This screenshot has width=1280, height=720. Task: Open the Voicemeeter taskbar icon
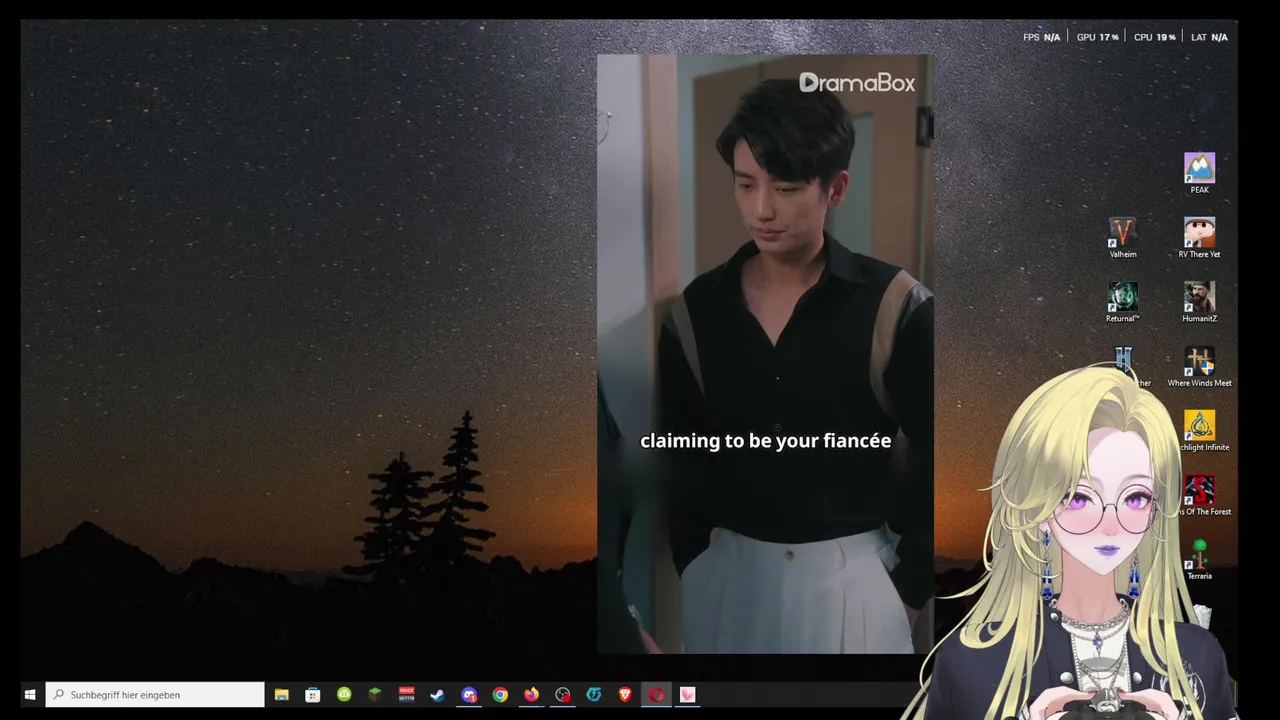coord(406,694)
